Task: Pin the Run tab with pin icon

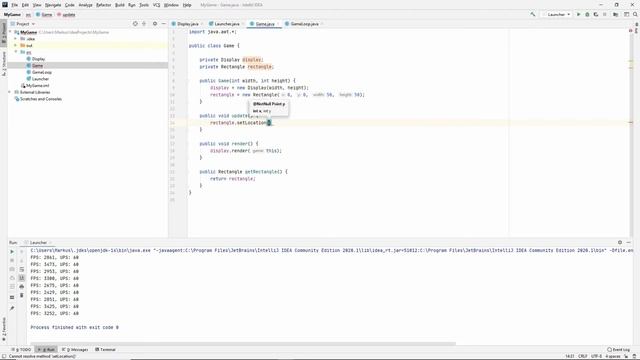Action: (12, 308)
